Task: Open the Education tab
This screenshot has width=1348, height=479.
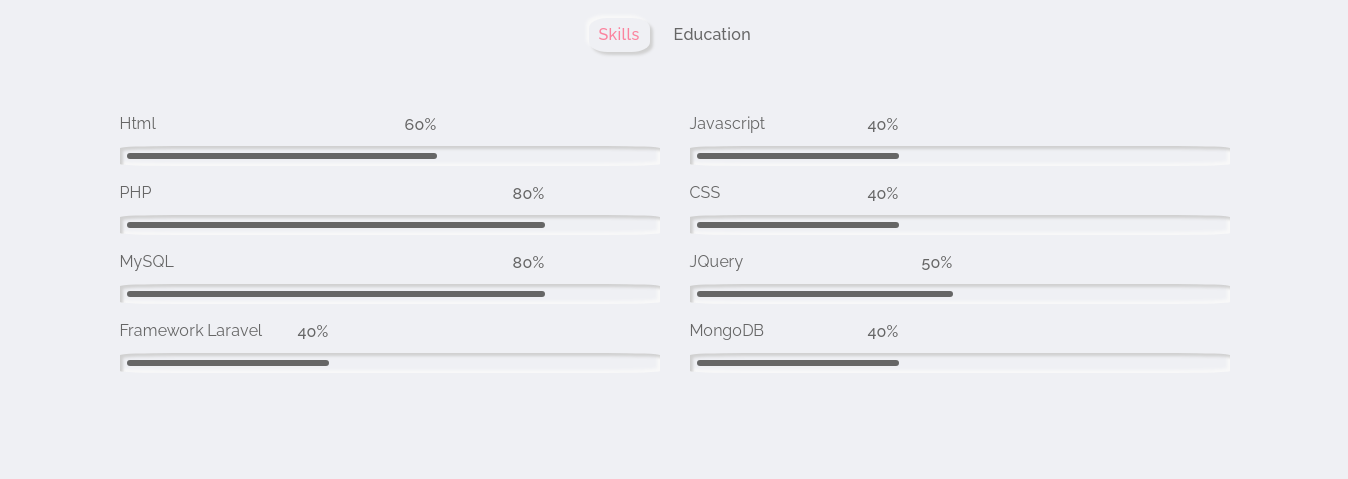Action: [x=711, y=35]
